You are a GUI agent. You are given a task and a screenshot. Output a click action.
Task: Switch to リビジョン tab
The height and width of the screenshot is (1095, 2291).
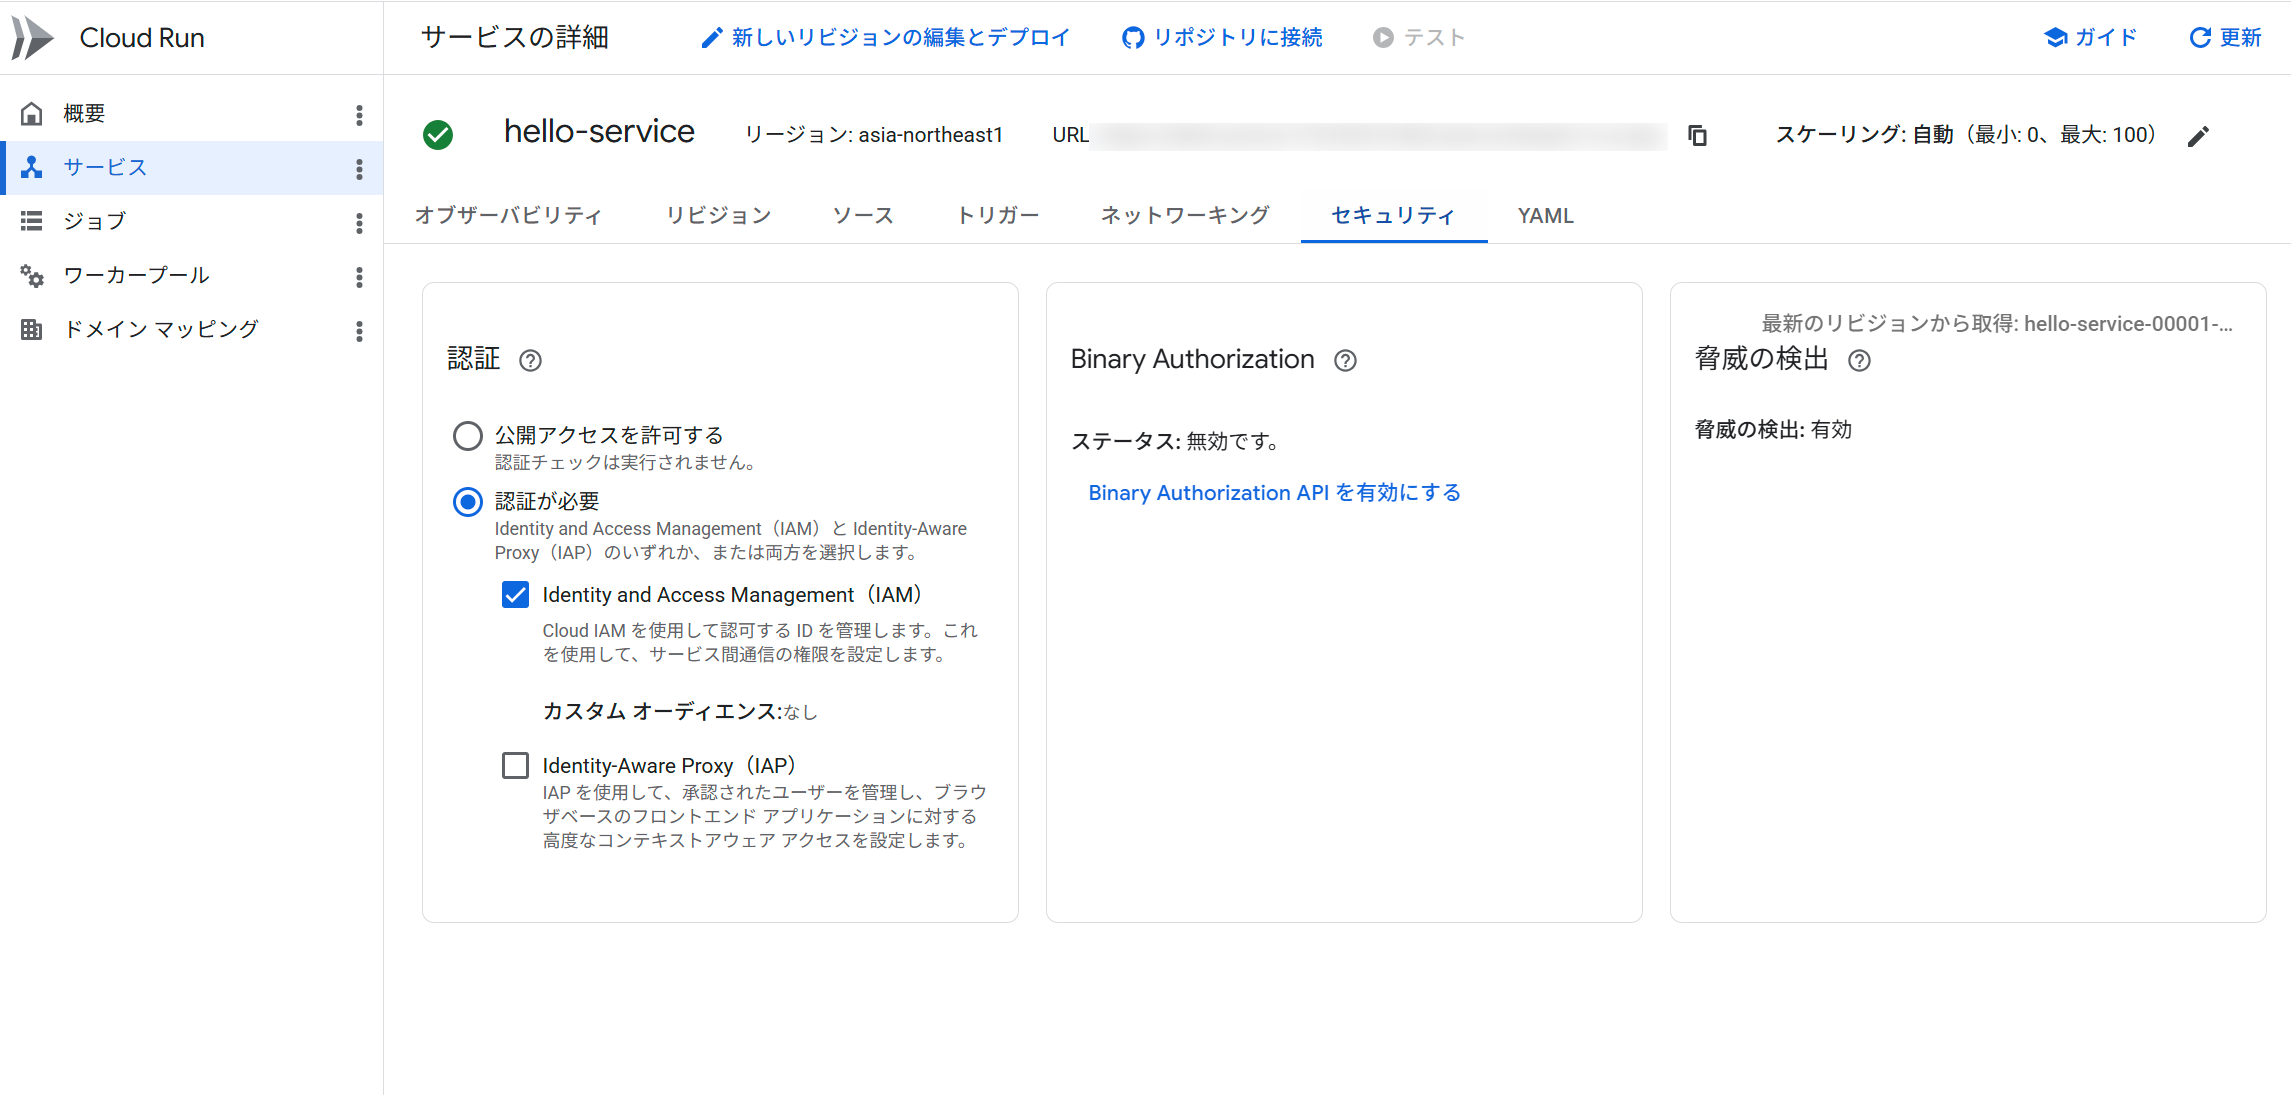(719, 216)
